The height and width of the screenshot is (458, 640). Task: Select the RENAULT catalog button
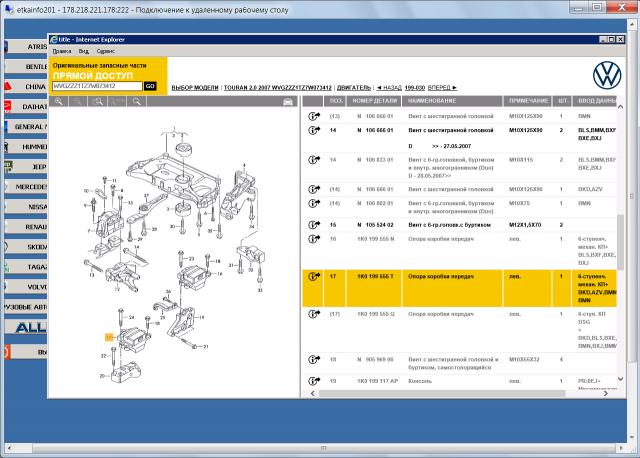(26, 227)
